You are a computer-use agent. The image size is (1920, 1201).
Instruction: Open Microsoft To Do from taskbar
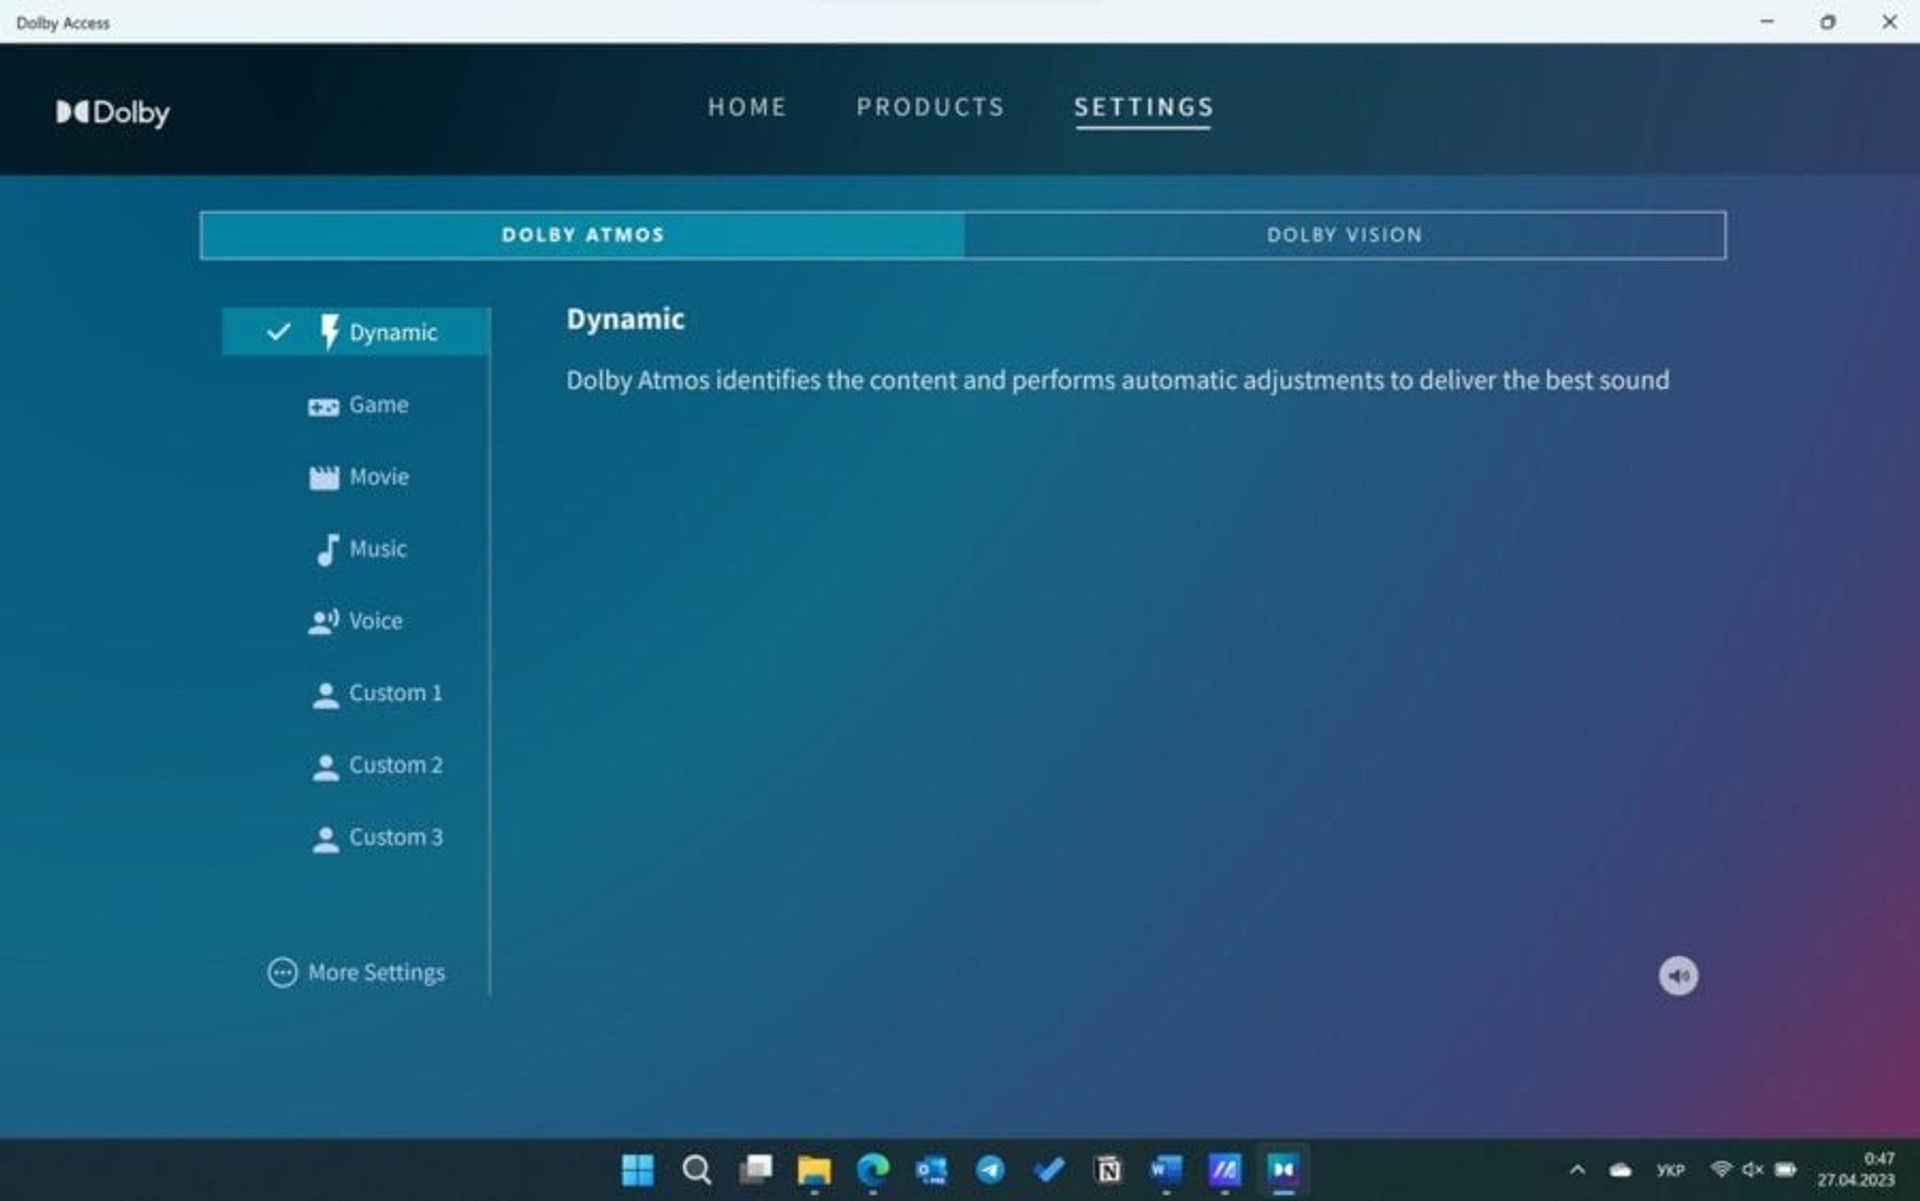tap(1049, 1169)
